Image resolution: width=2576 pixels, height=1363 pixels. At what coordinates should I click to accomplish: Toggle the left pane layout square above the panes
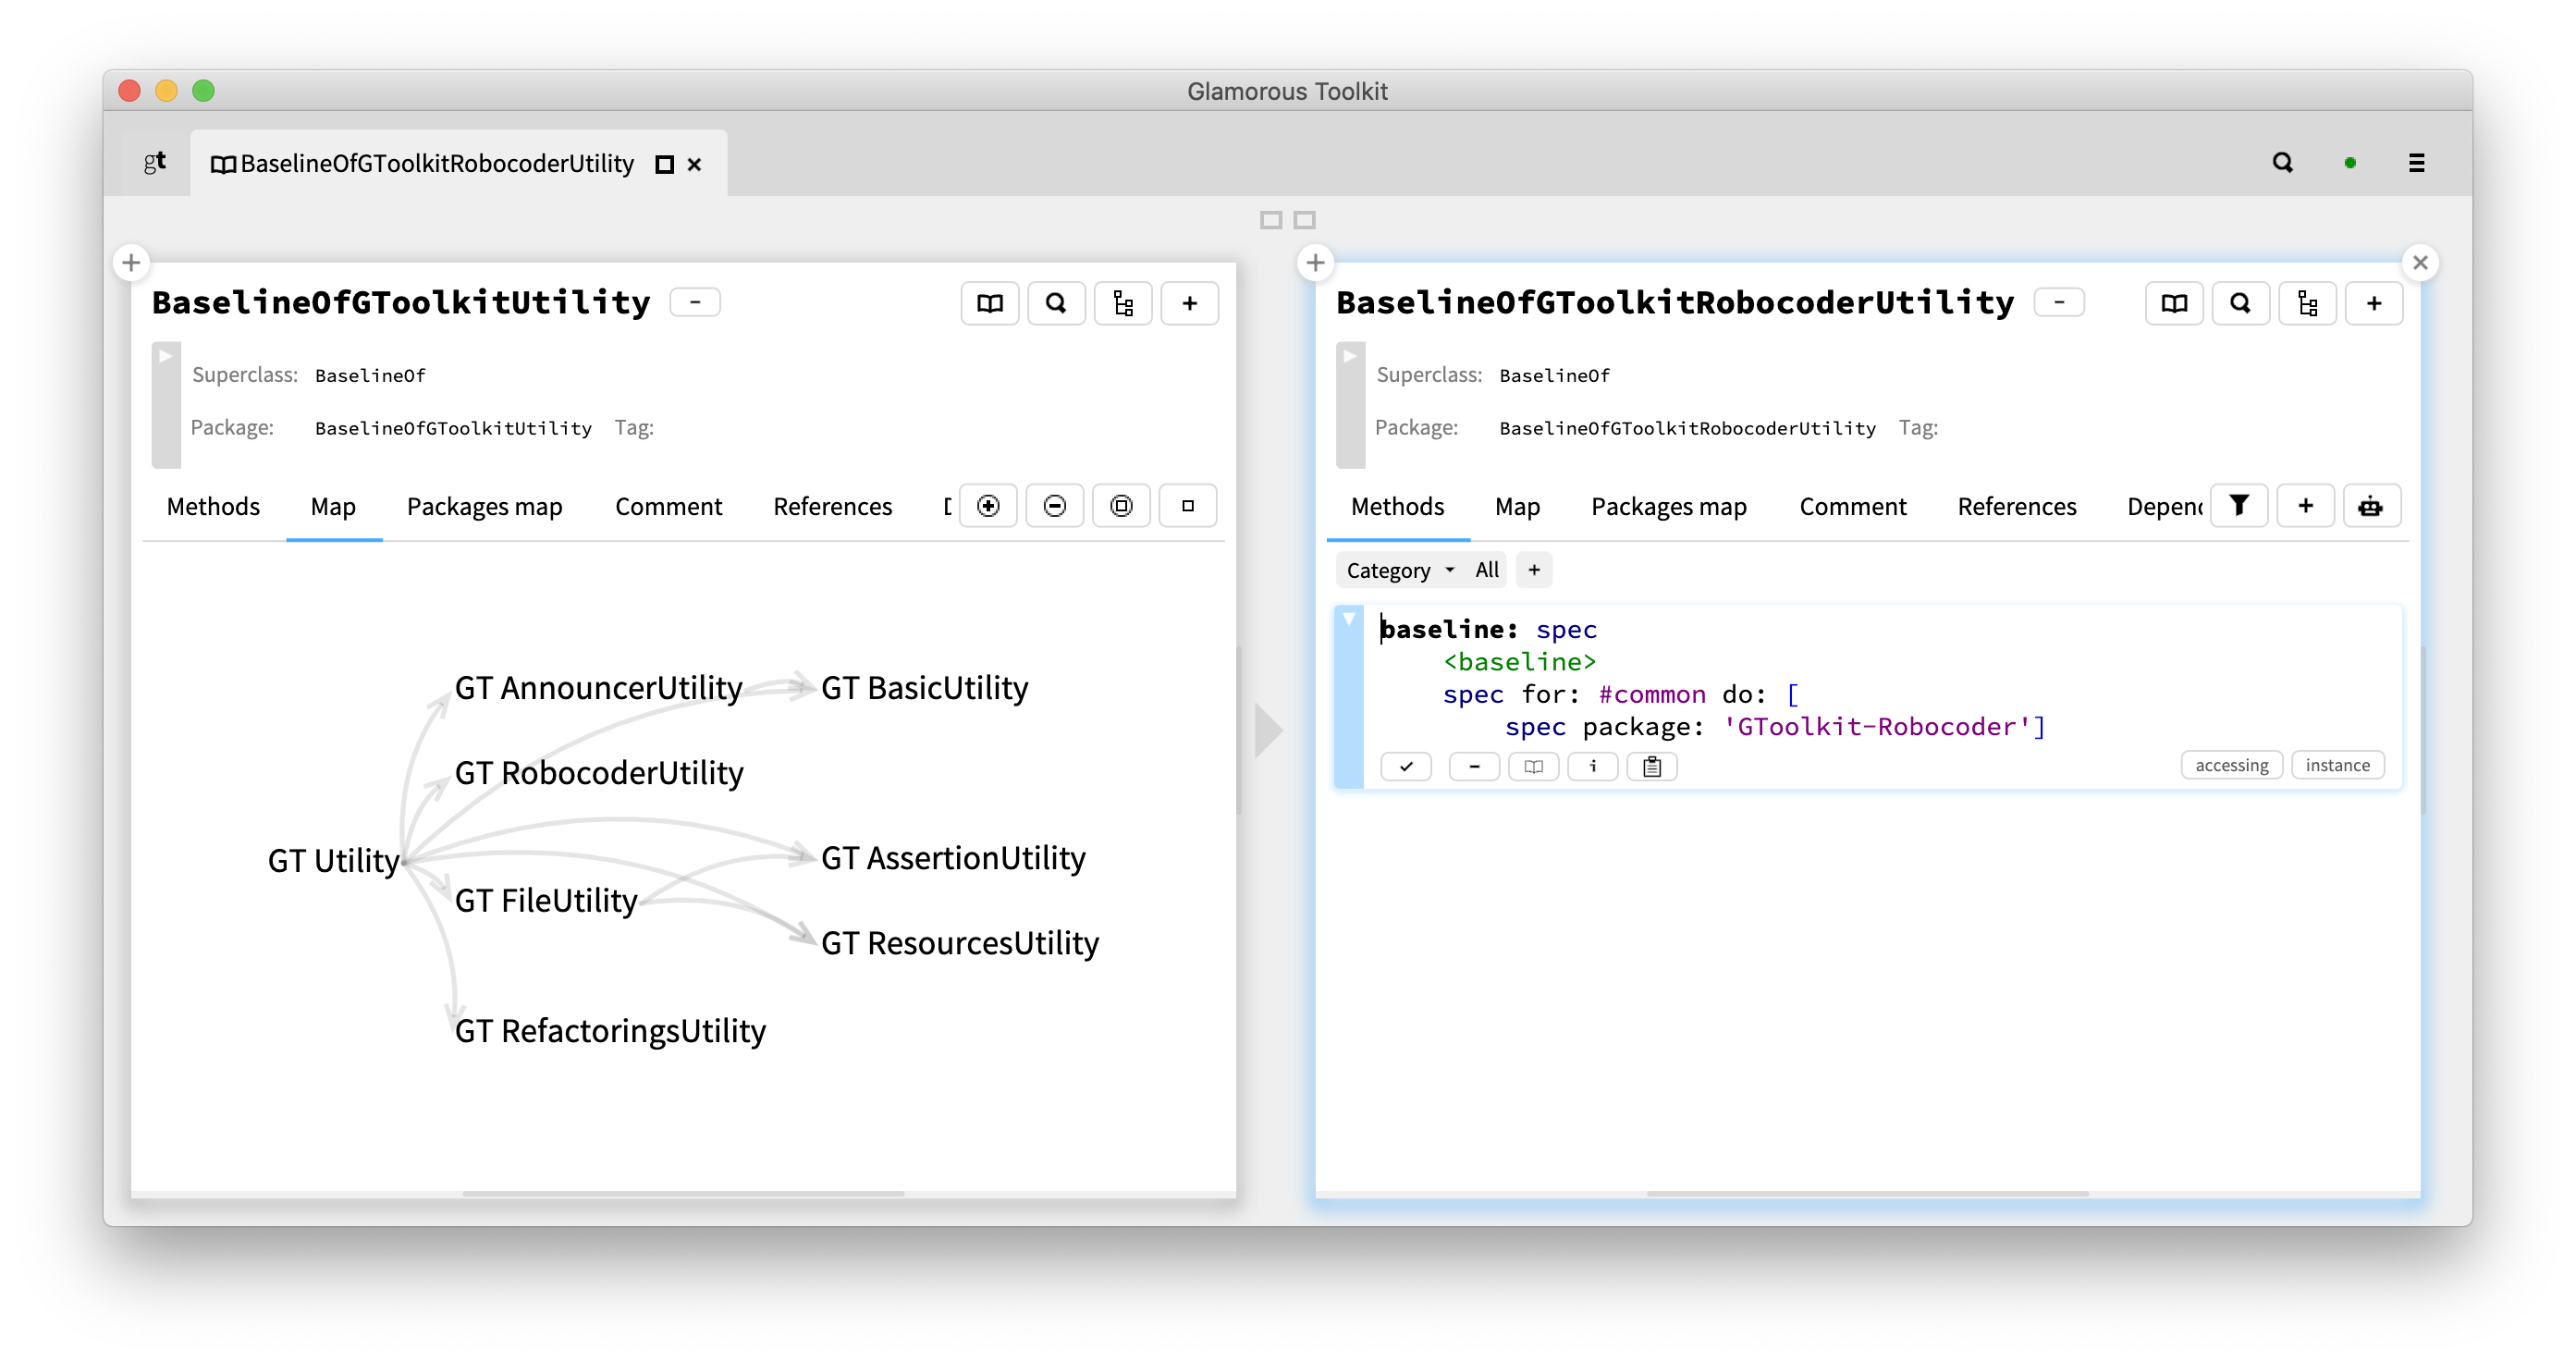click(x=1272, y=219)
